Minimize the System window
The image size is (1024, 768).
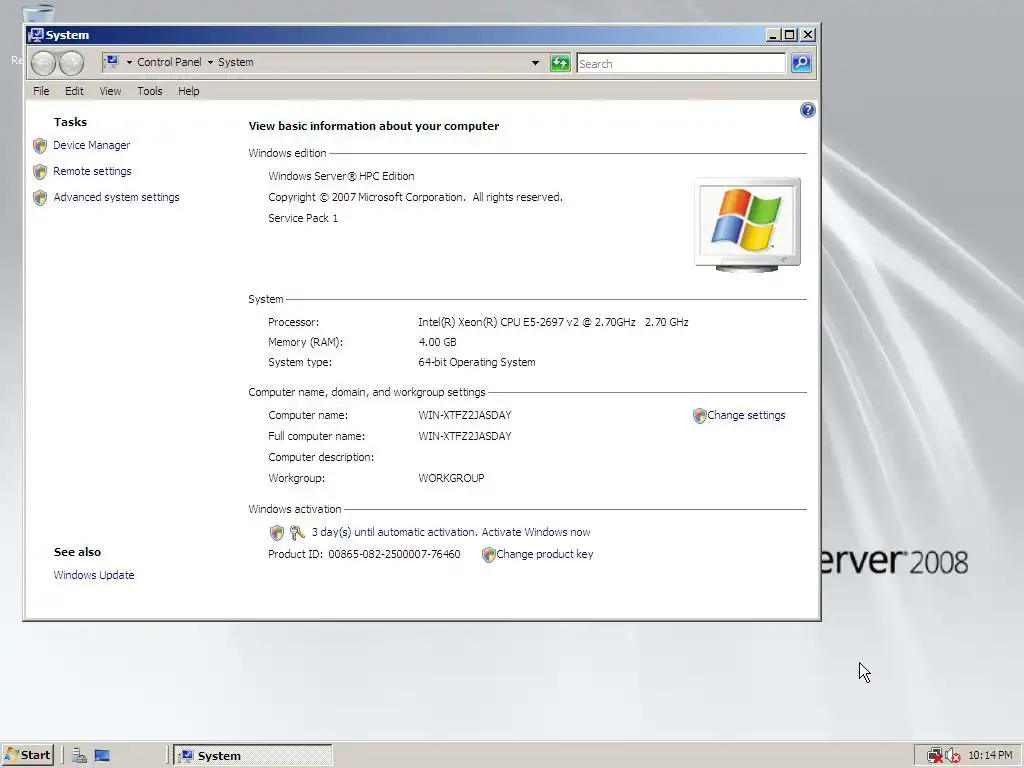coord(773,35)
